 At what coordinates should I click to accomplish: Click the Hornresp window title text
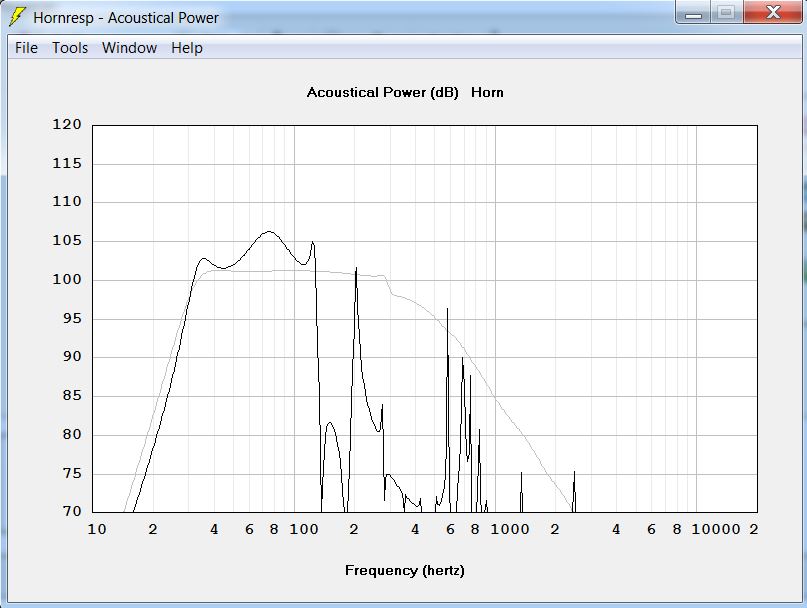[x=126, y=18]
